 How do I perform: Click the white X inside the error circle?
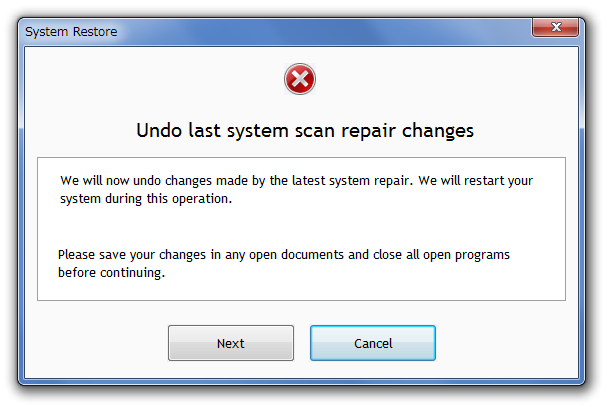(x=300, y=79)
